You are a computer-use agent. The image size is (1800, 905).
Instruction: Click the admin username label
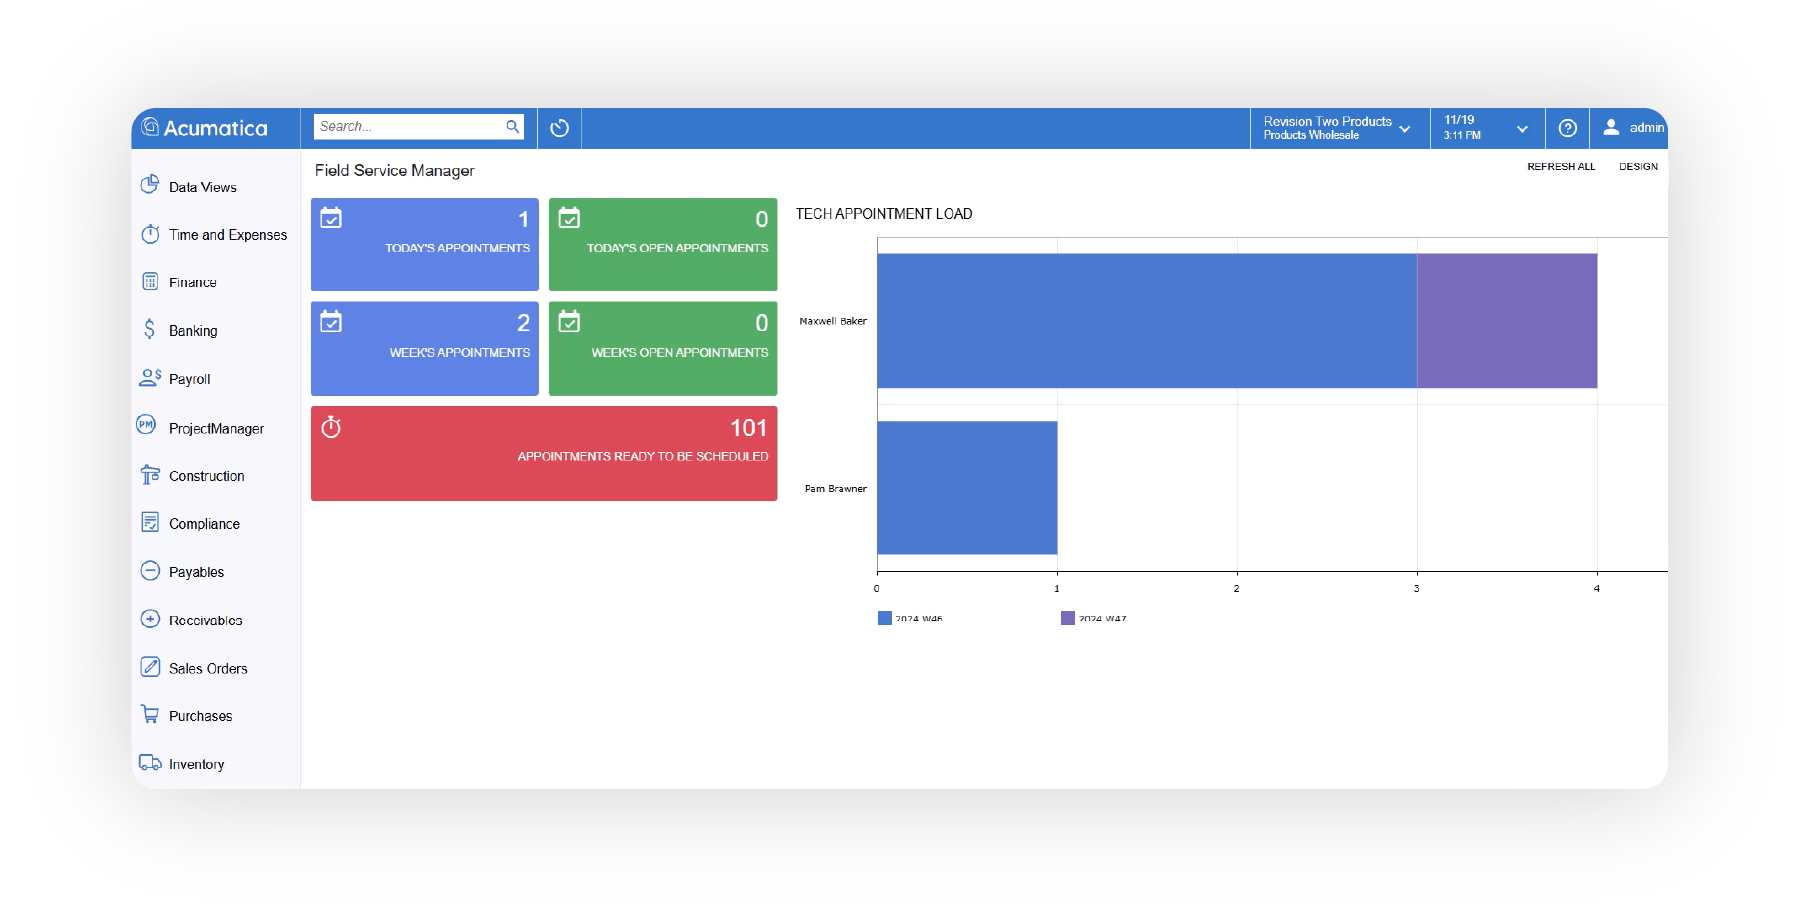(1646, 128)
